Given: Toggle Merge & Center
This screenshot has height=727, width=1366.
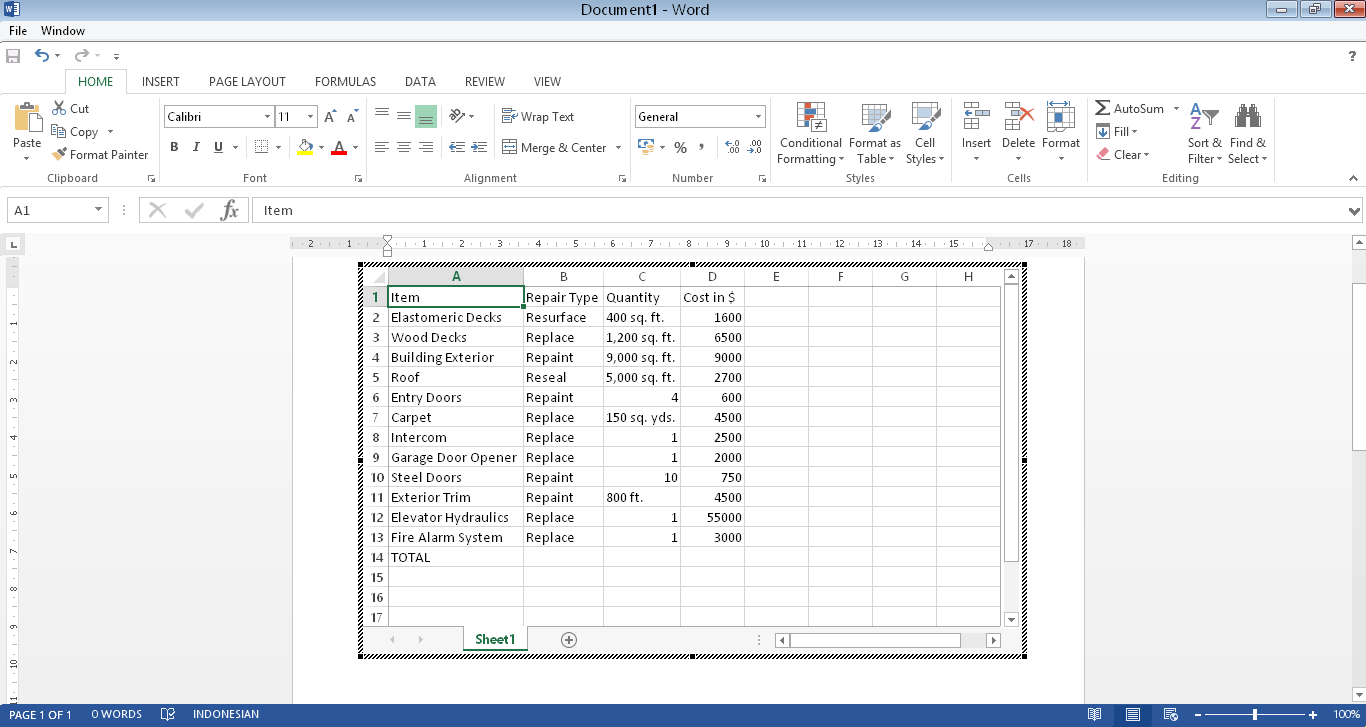Looking at the screenshot, I should pos(555,147).
